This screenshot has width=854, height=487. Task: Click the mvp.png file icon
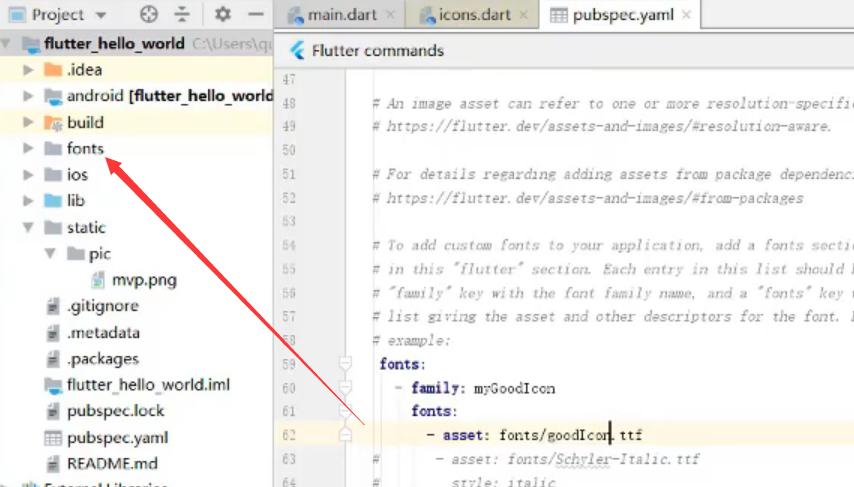pyautogui.click(x=98, y=280)
